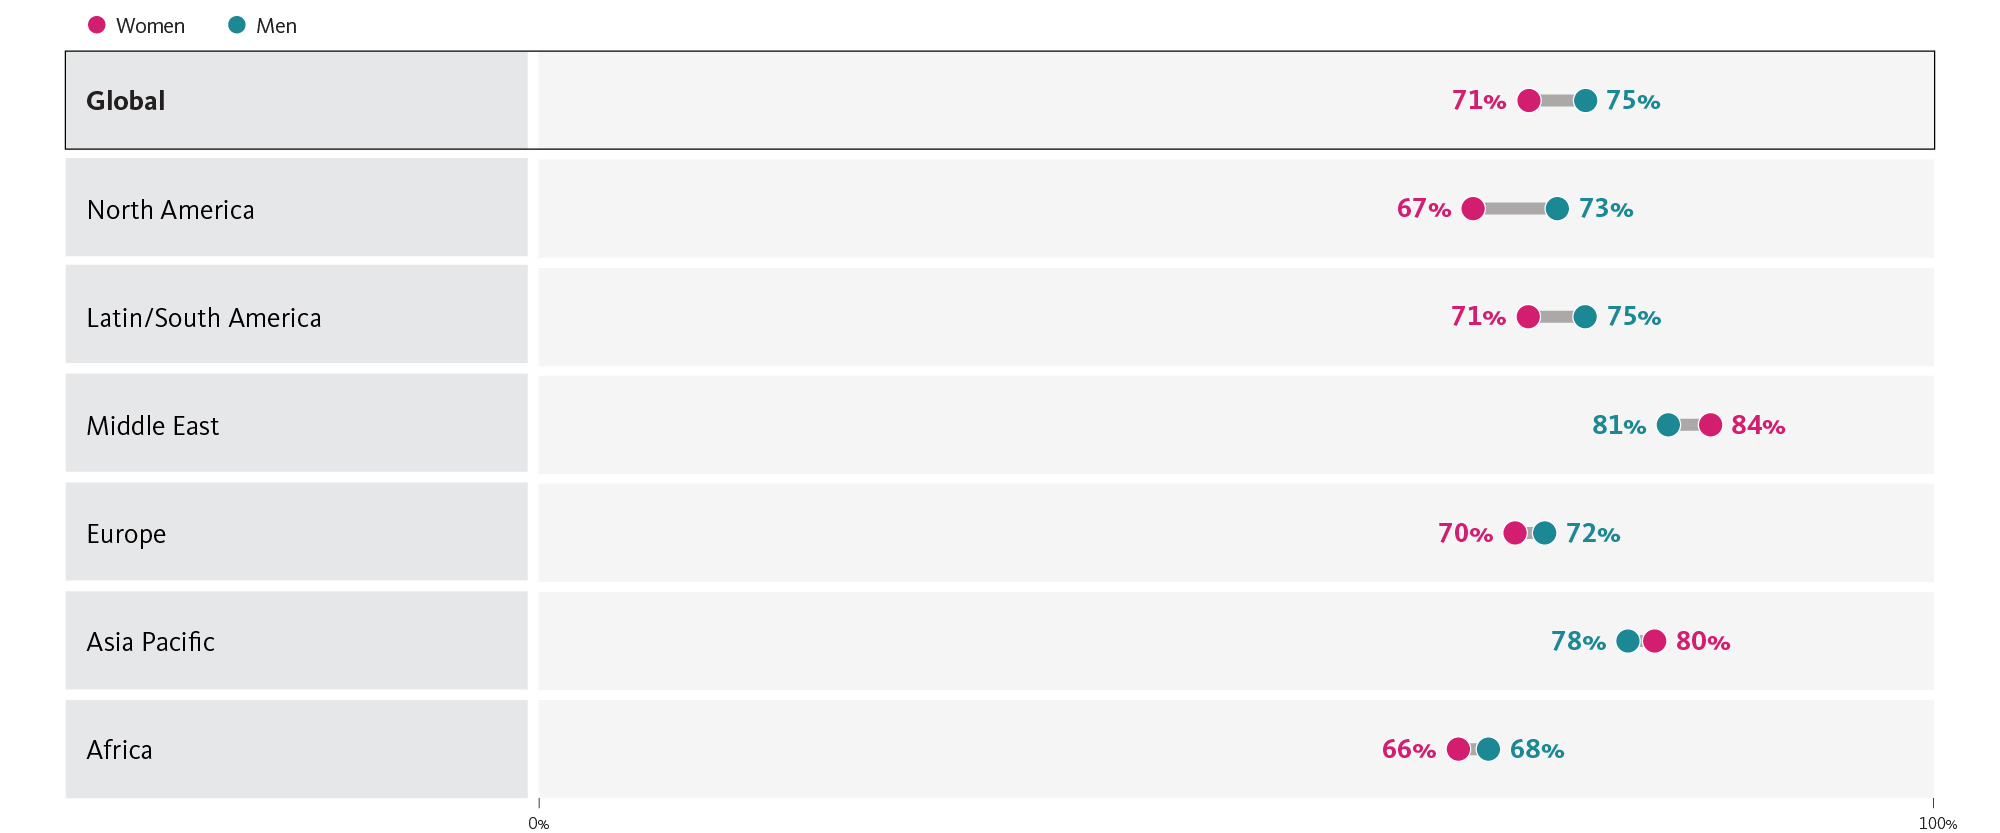Select Middle East men 81% dot

coord(1668,425)
